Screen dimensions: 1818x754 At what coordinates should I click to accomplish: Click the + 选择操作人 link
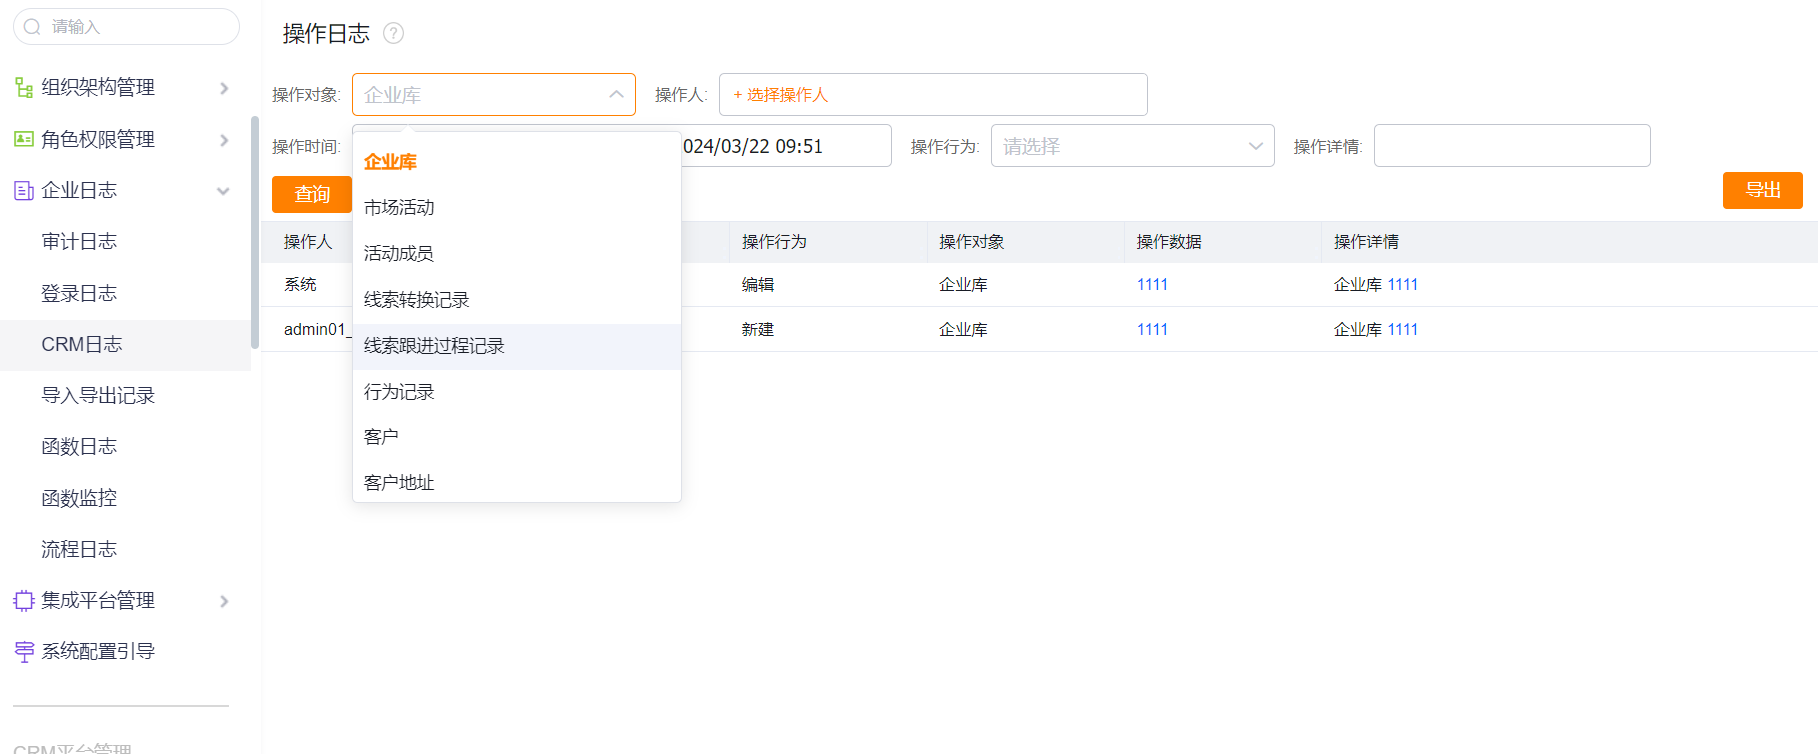pyautogui.click(x=781, y=95)
